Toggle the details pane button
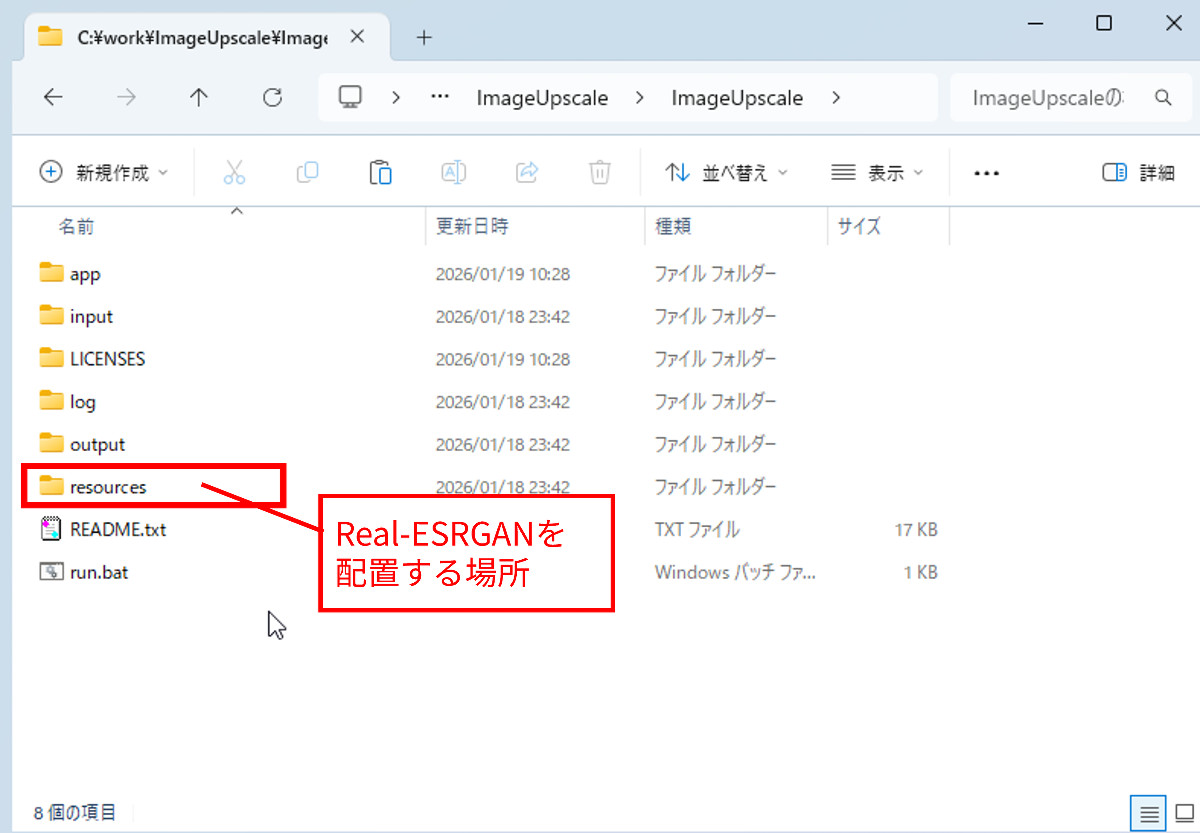Screen dimensions: 1200x833 (1138, 173)
